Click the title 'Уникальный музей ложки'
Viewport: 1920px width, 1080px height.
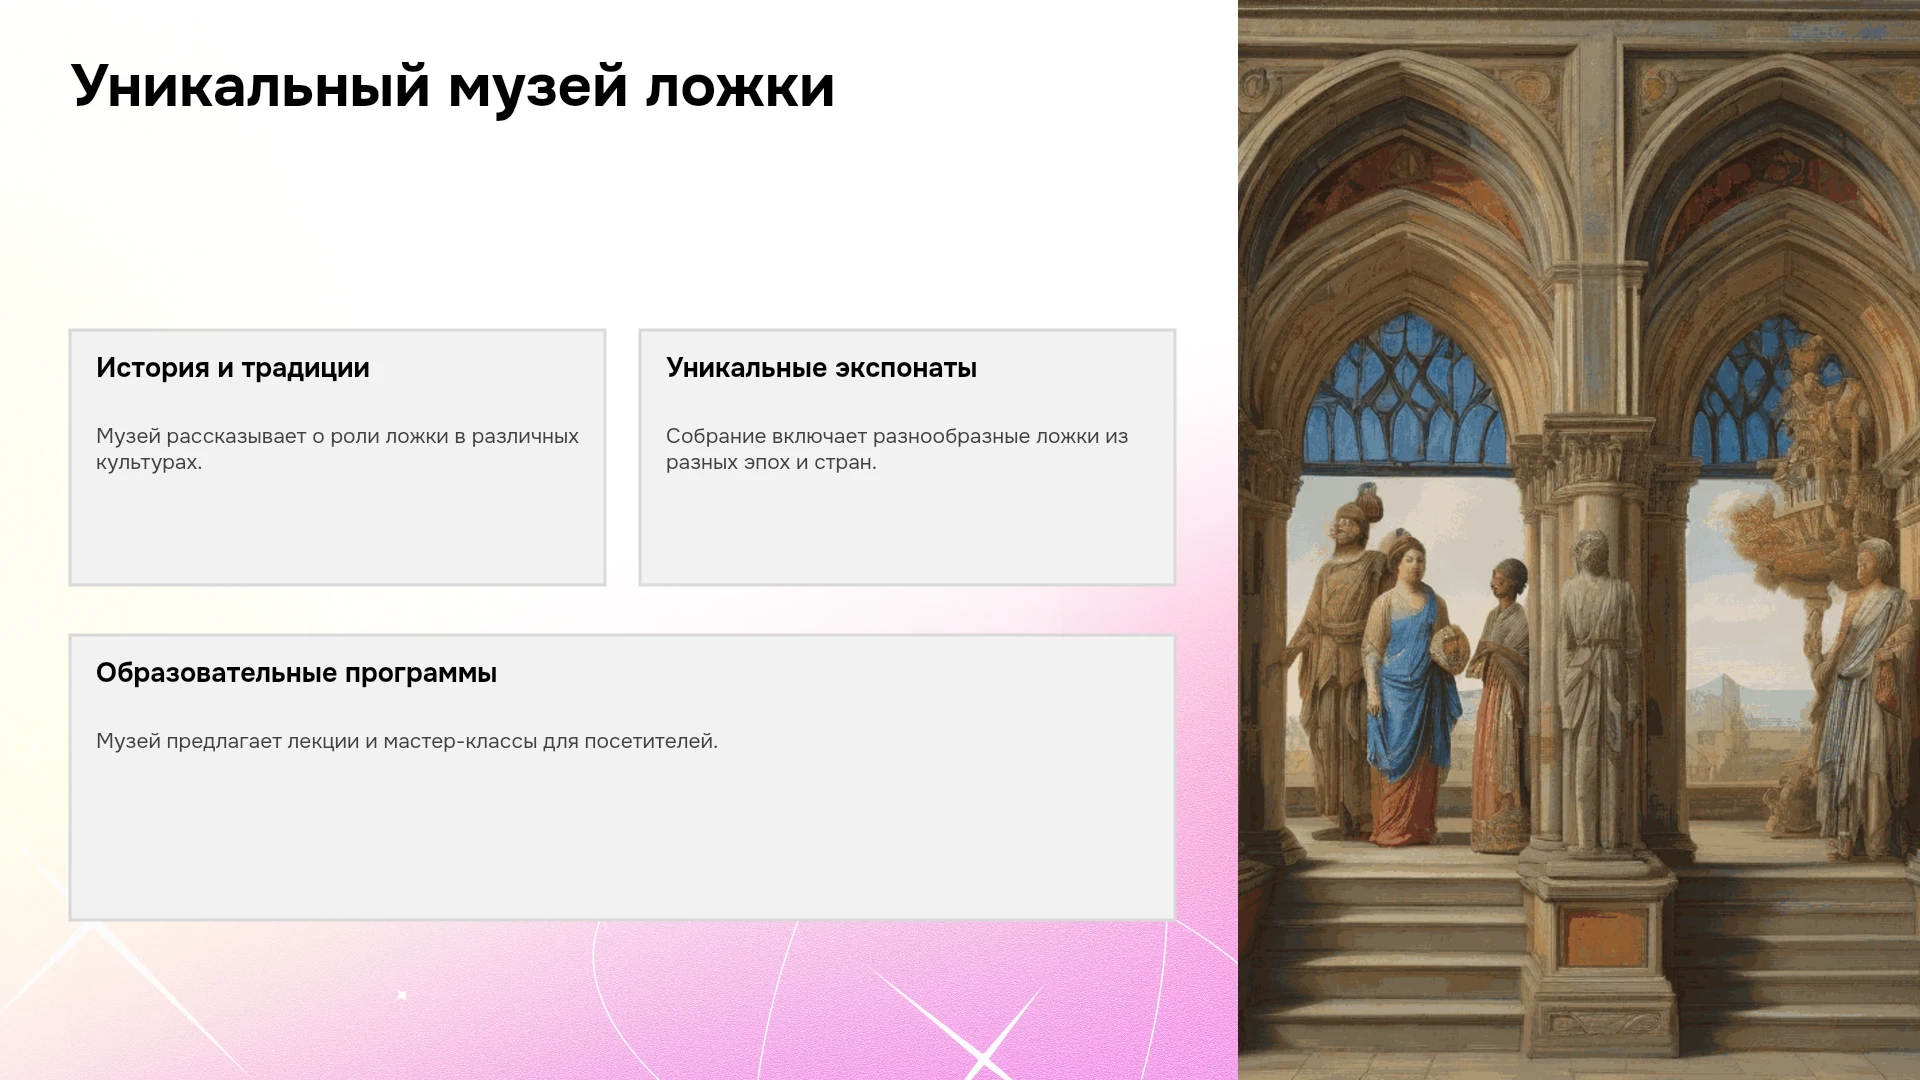[452, 87]
